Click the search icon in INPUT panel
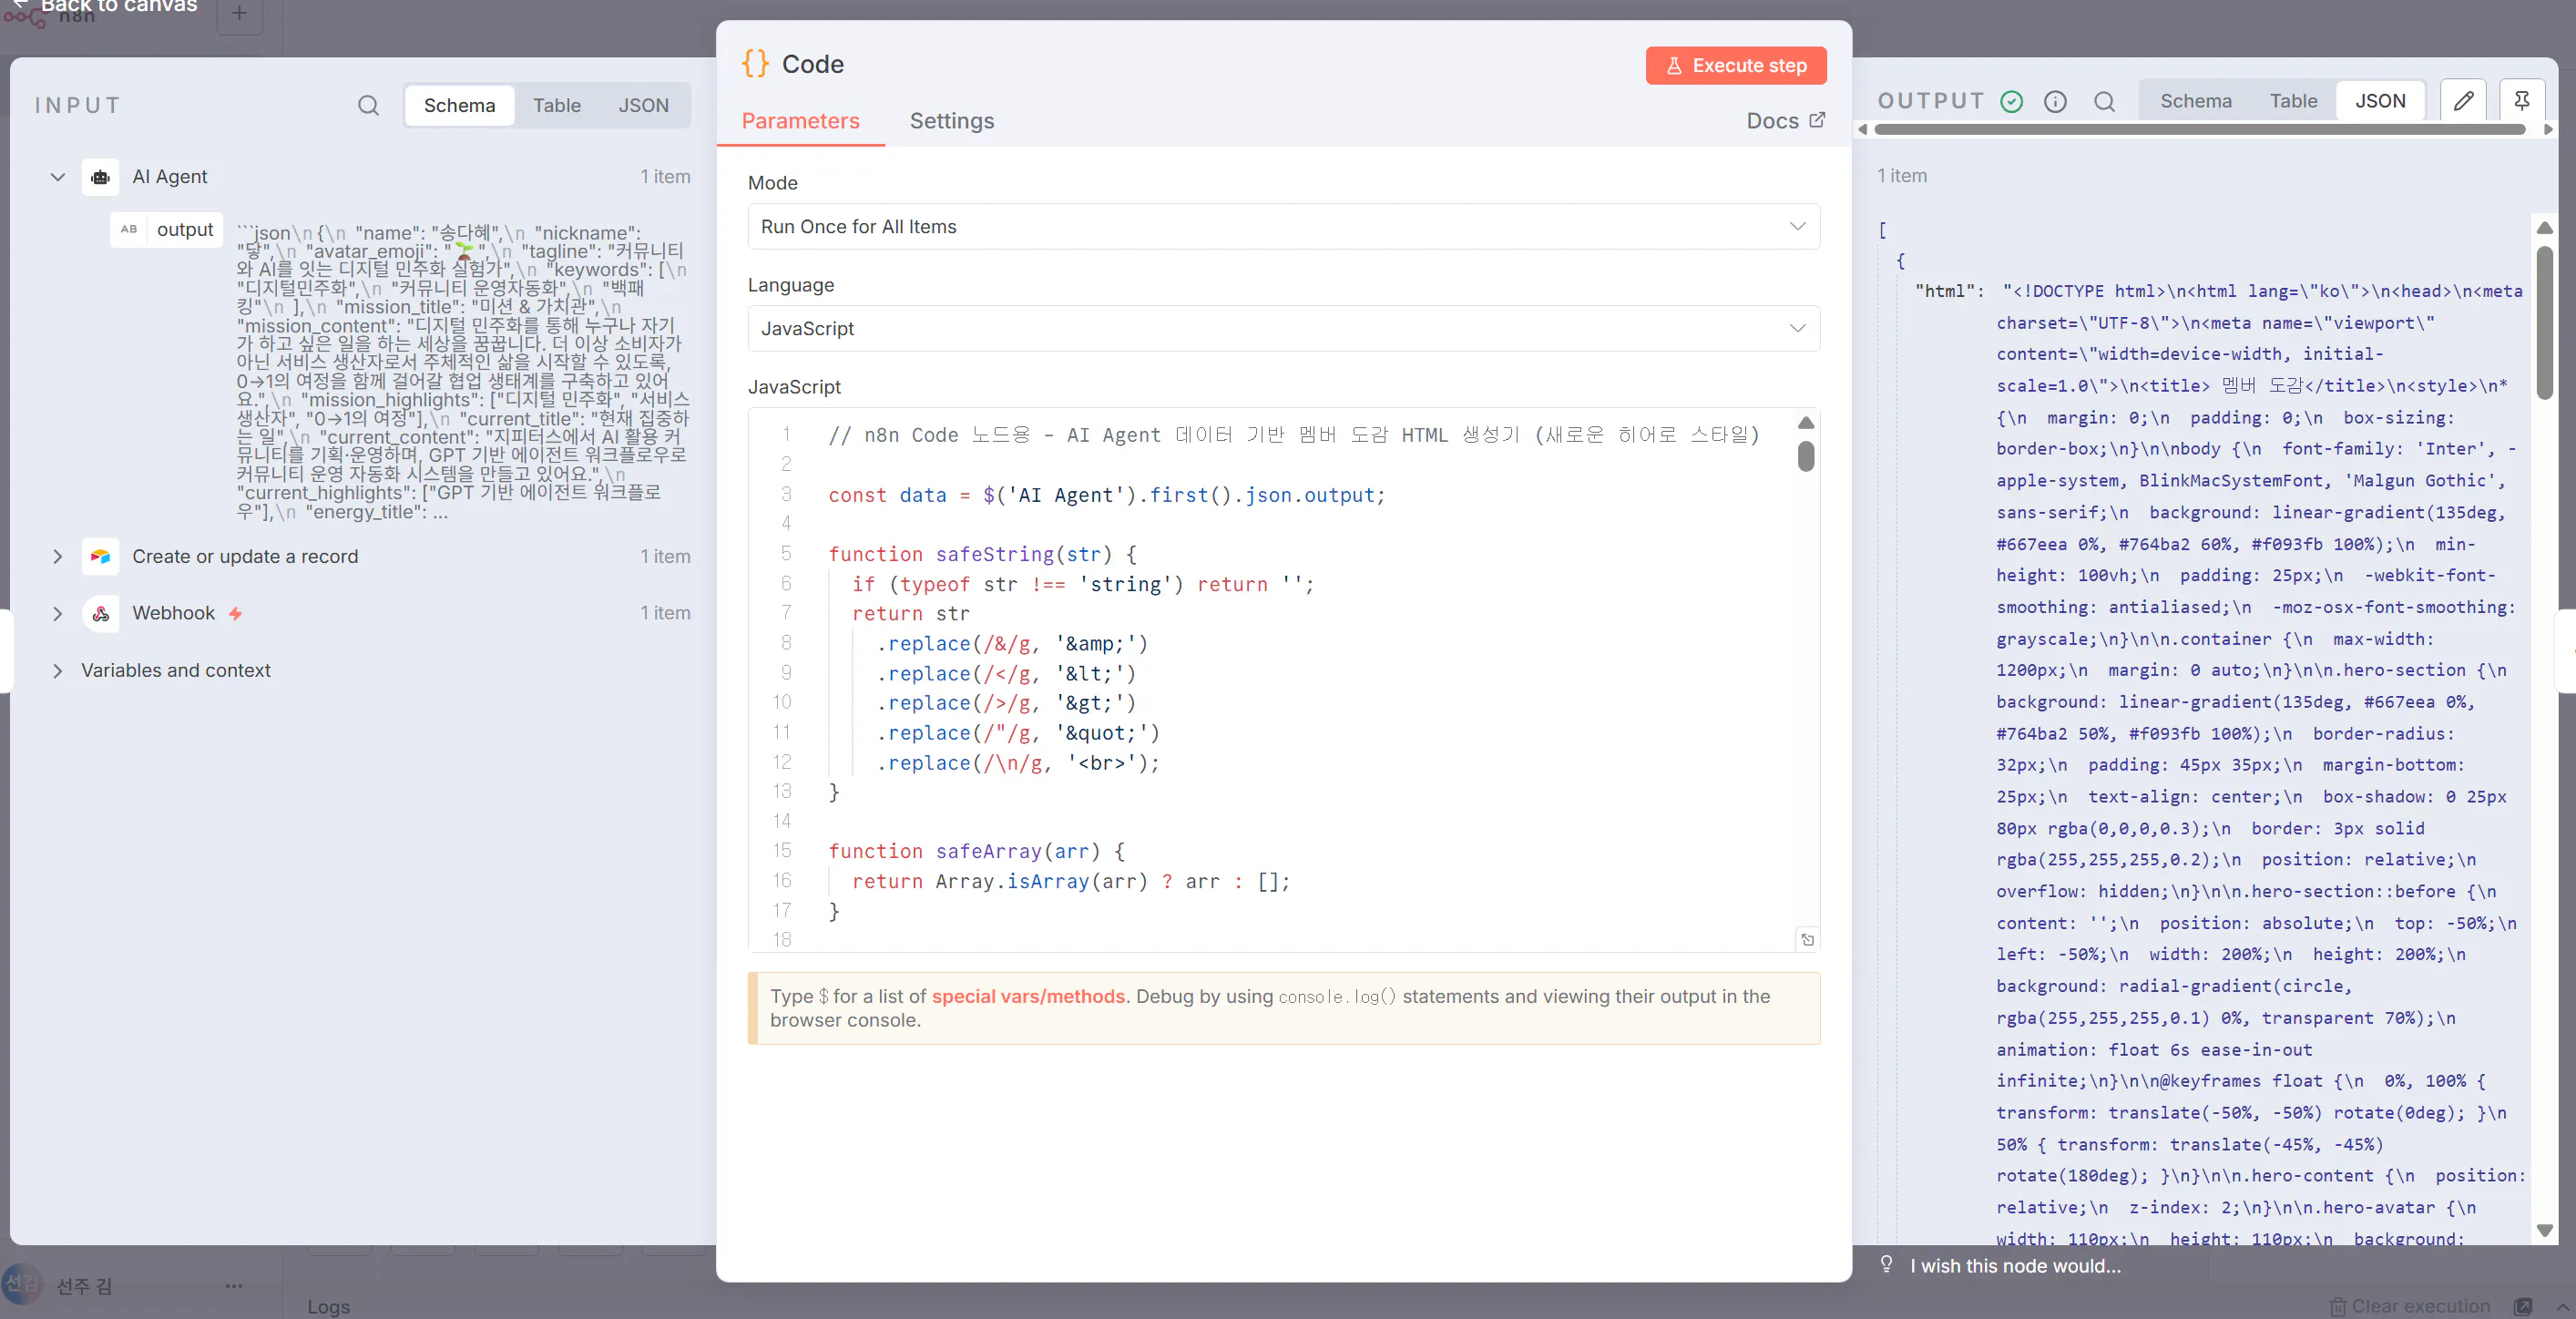This screenshot has width=2576, height=1319. (368, 105)
